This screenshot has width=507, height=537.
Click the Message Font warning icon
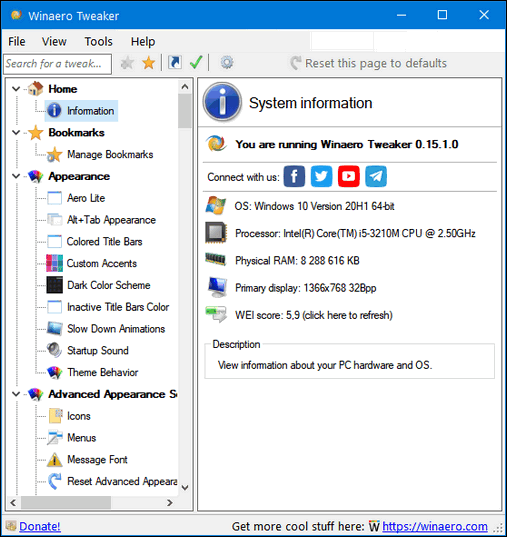54,460
